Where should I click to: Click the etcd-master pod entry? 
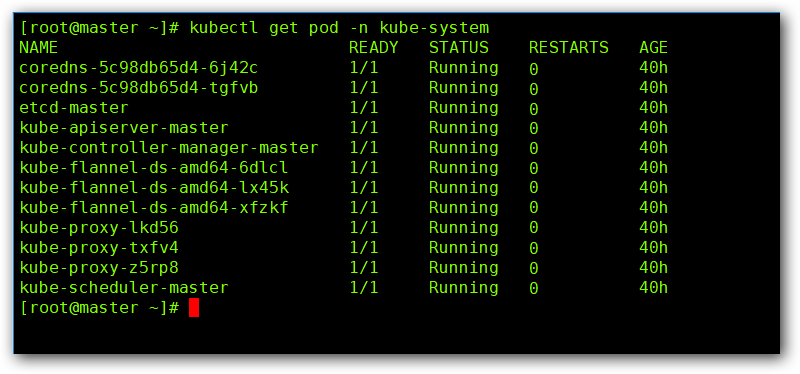click(74, 108)
